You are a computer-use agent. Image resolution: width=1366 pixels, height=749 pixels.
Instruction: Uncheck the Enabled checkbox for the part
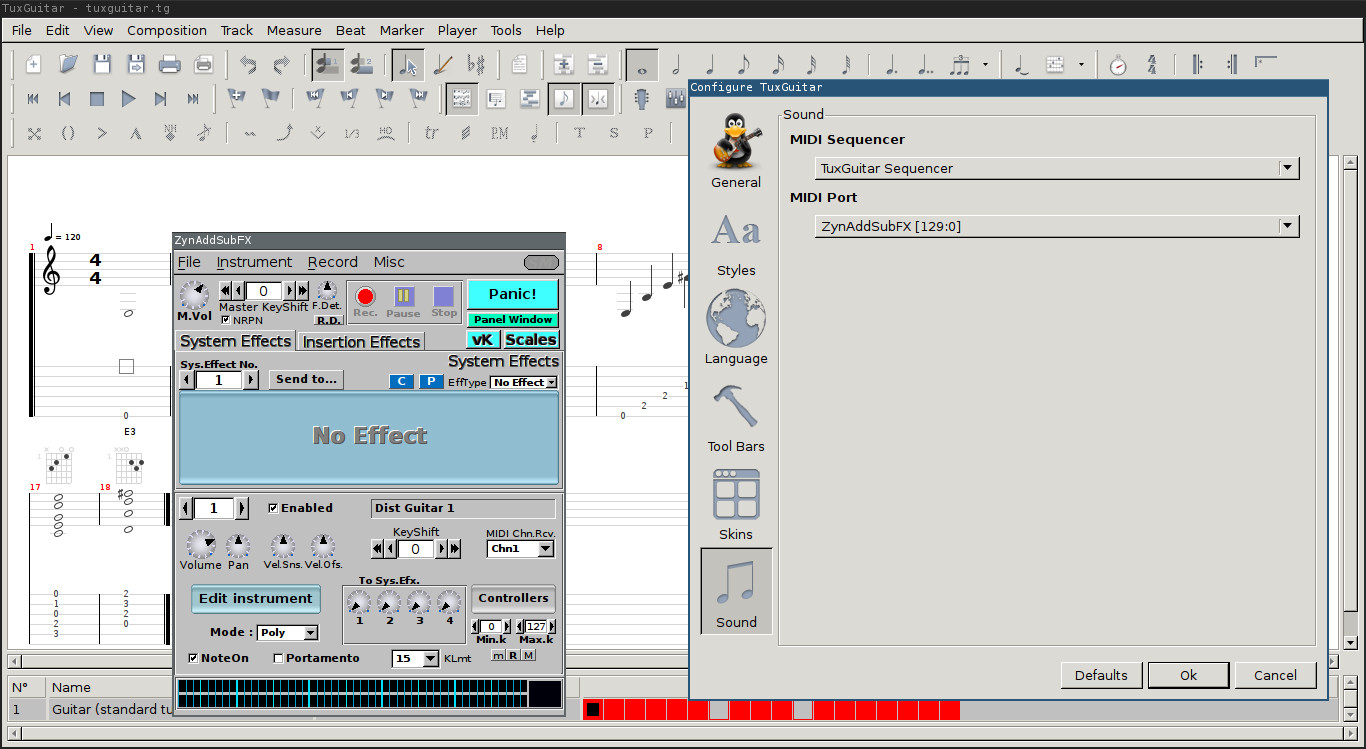(273, 508)
